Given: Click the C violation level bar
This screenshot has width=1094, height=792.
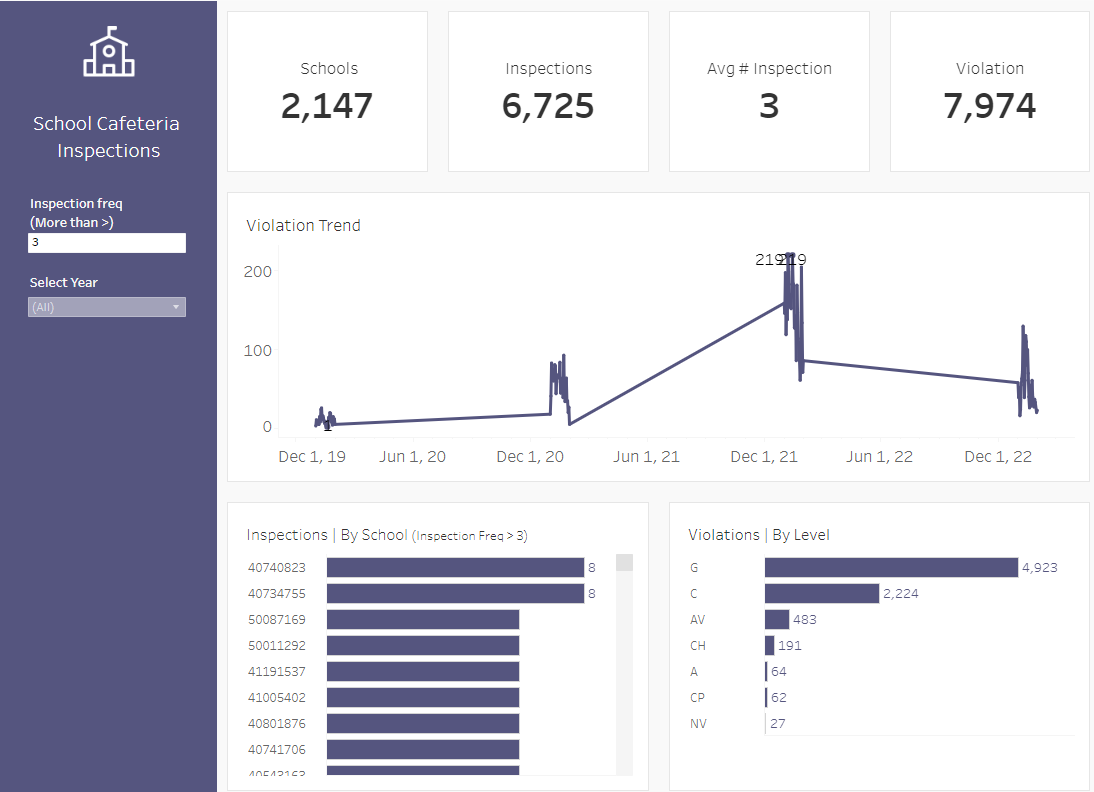Looking at the screenshot, I should [x=822, y=593].
